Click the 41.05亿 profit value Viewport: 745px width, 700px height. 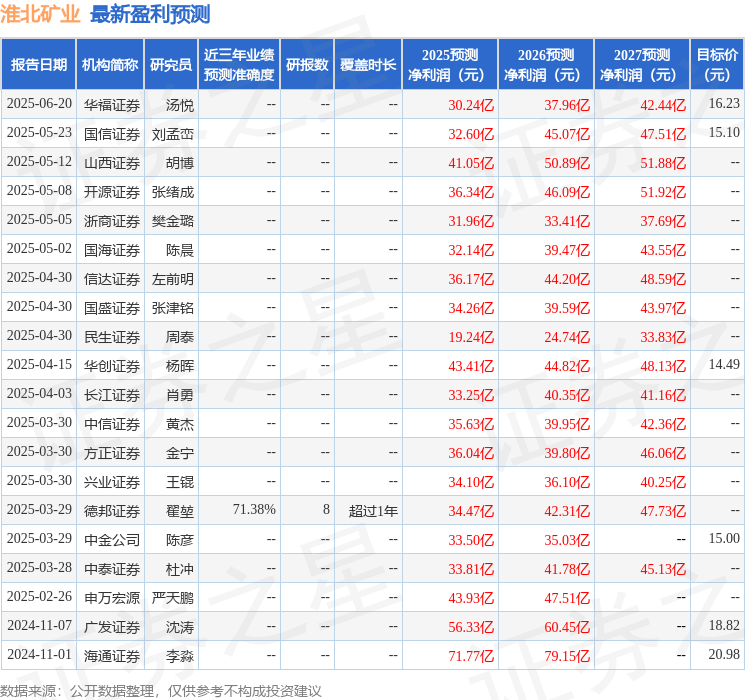pos(471,163)
